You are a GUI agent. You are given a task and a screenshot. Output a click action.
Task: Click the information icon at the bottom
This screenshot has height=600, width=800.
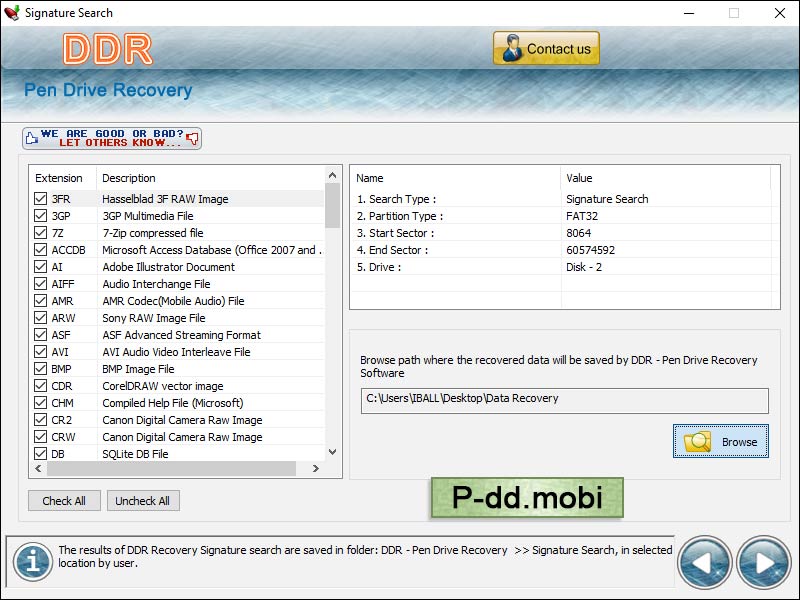[33, 563]
